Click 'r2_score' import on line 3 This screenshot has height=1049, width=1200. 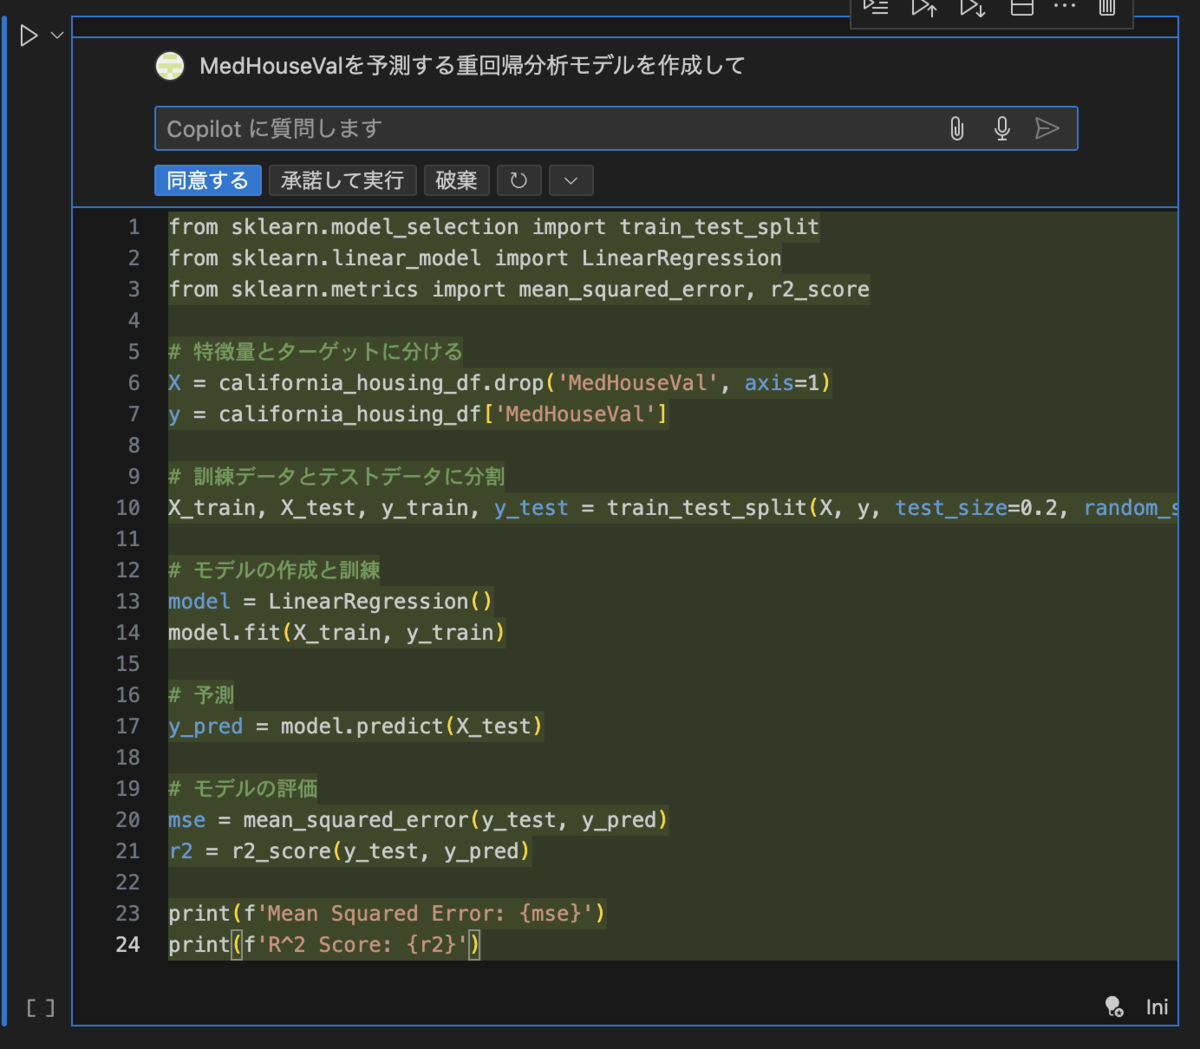tap(820, 289)
